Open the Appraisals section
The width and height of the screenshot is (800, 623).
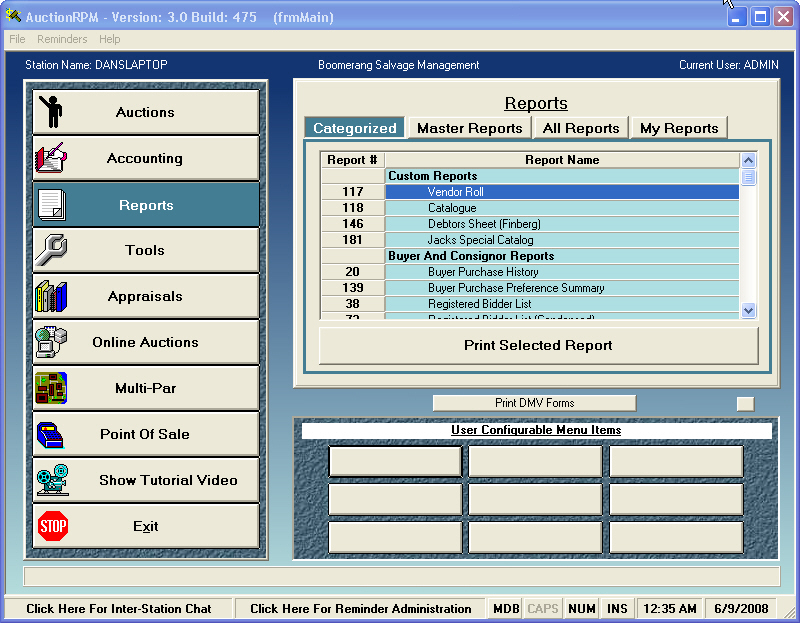click(146, 296)
